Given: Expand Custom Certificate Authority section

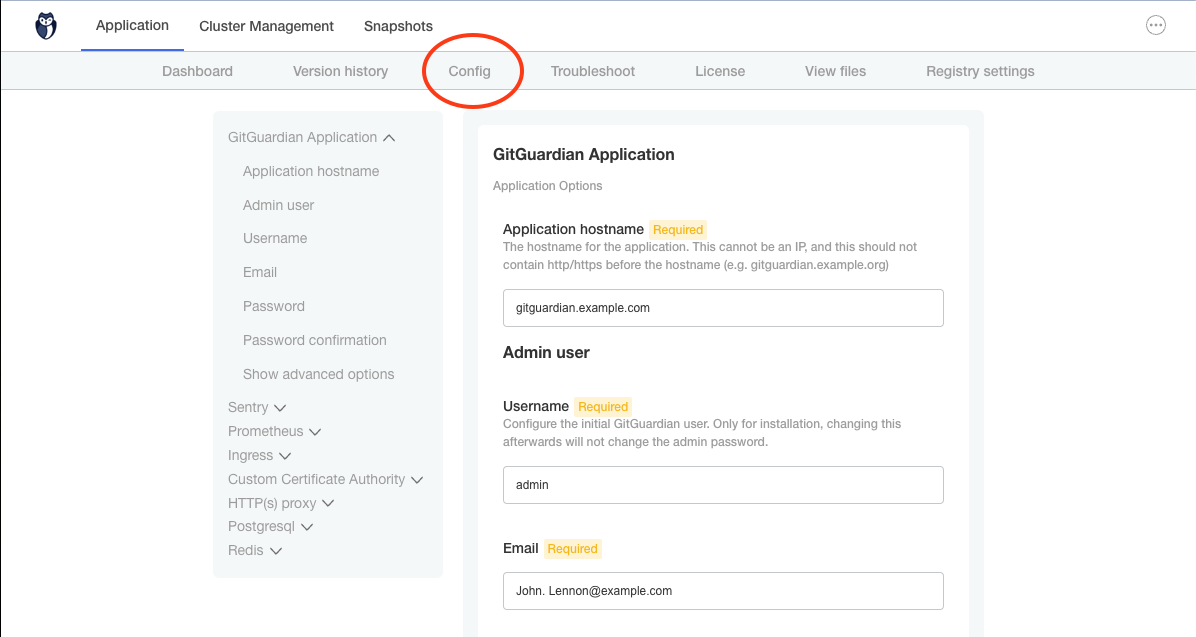Looking at the screenshot, I should click(325, 479).
